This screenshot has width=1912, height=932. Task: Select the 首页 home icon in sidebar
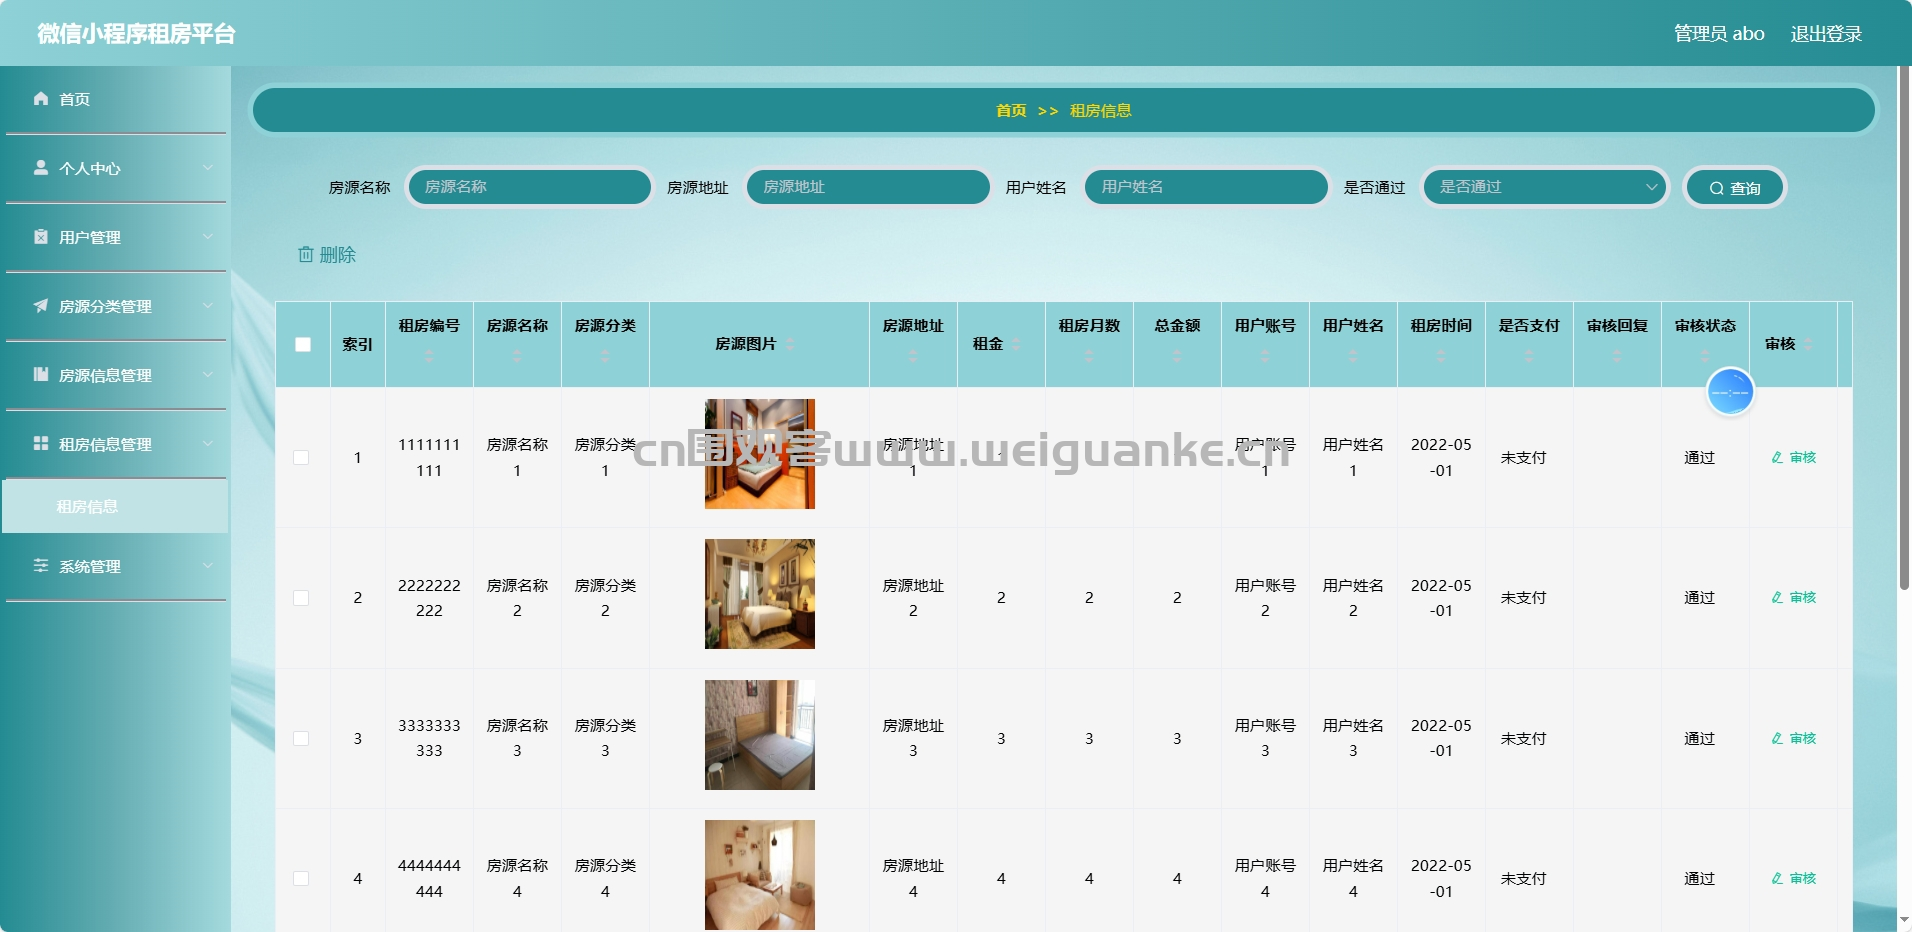[40, 98]
